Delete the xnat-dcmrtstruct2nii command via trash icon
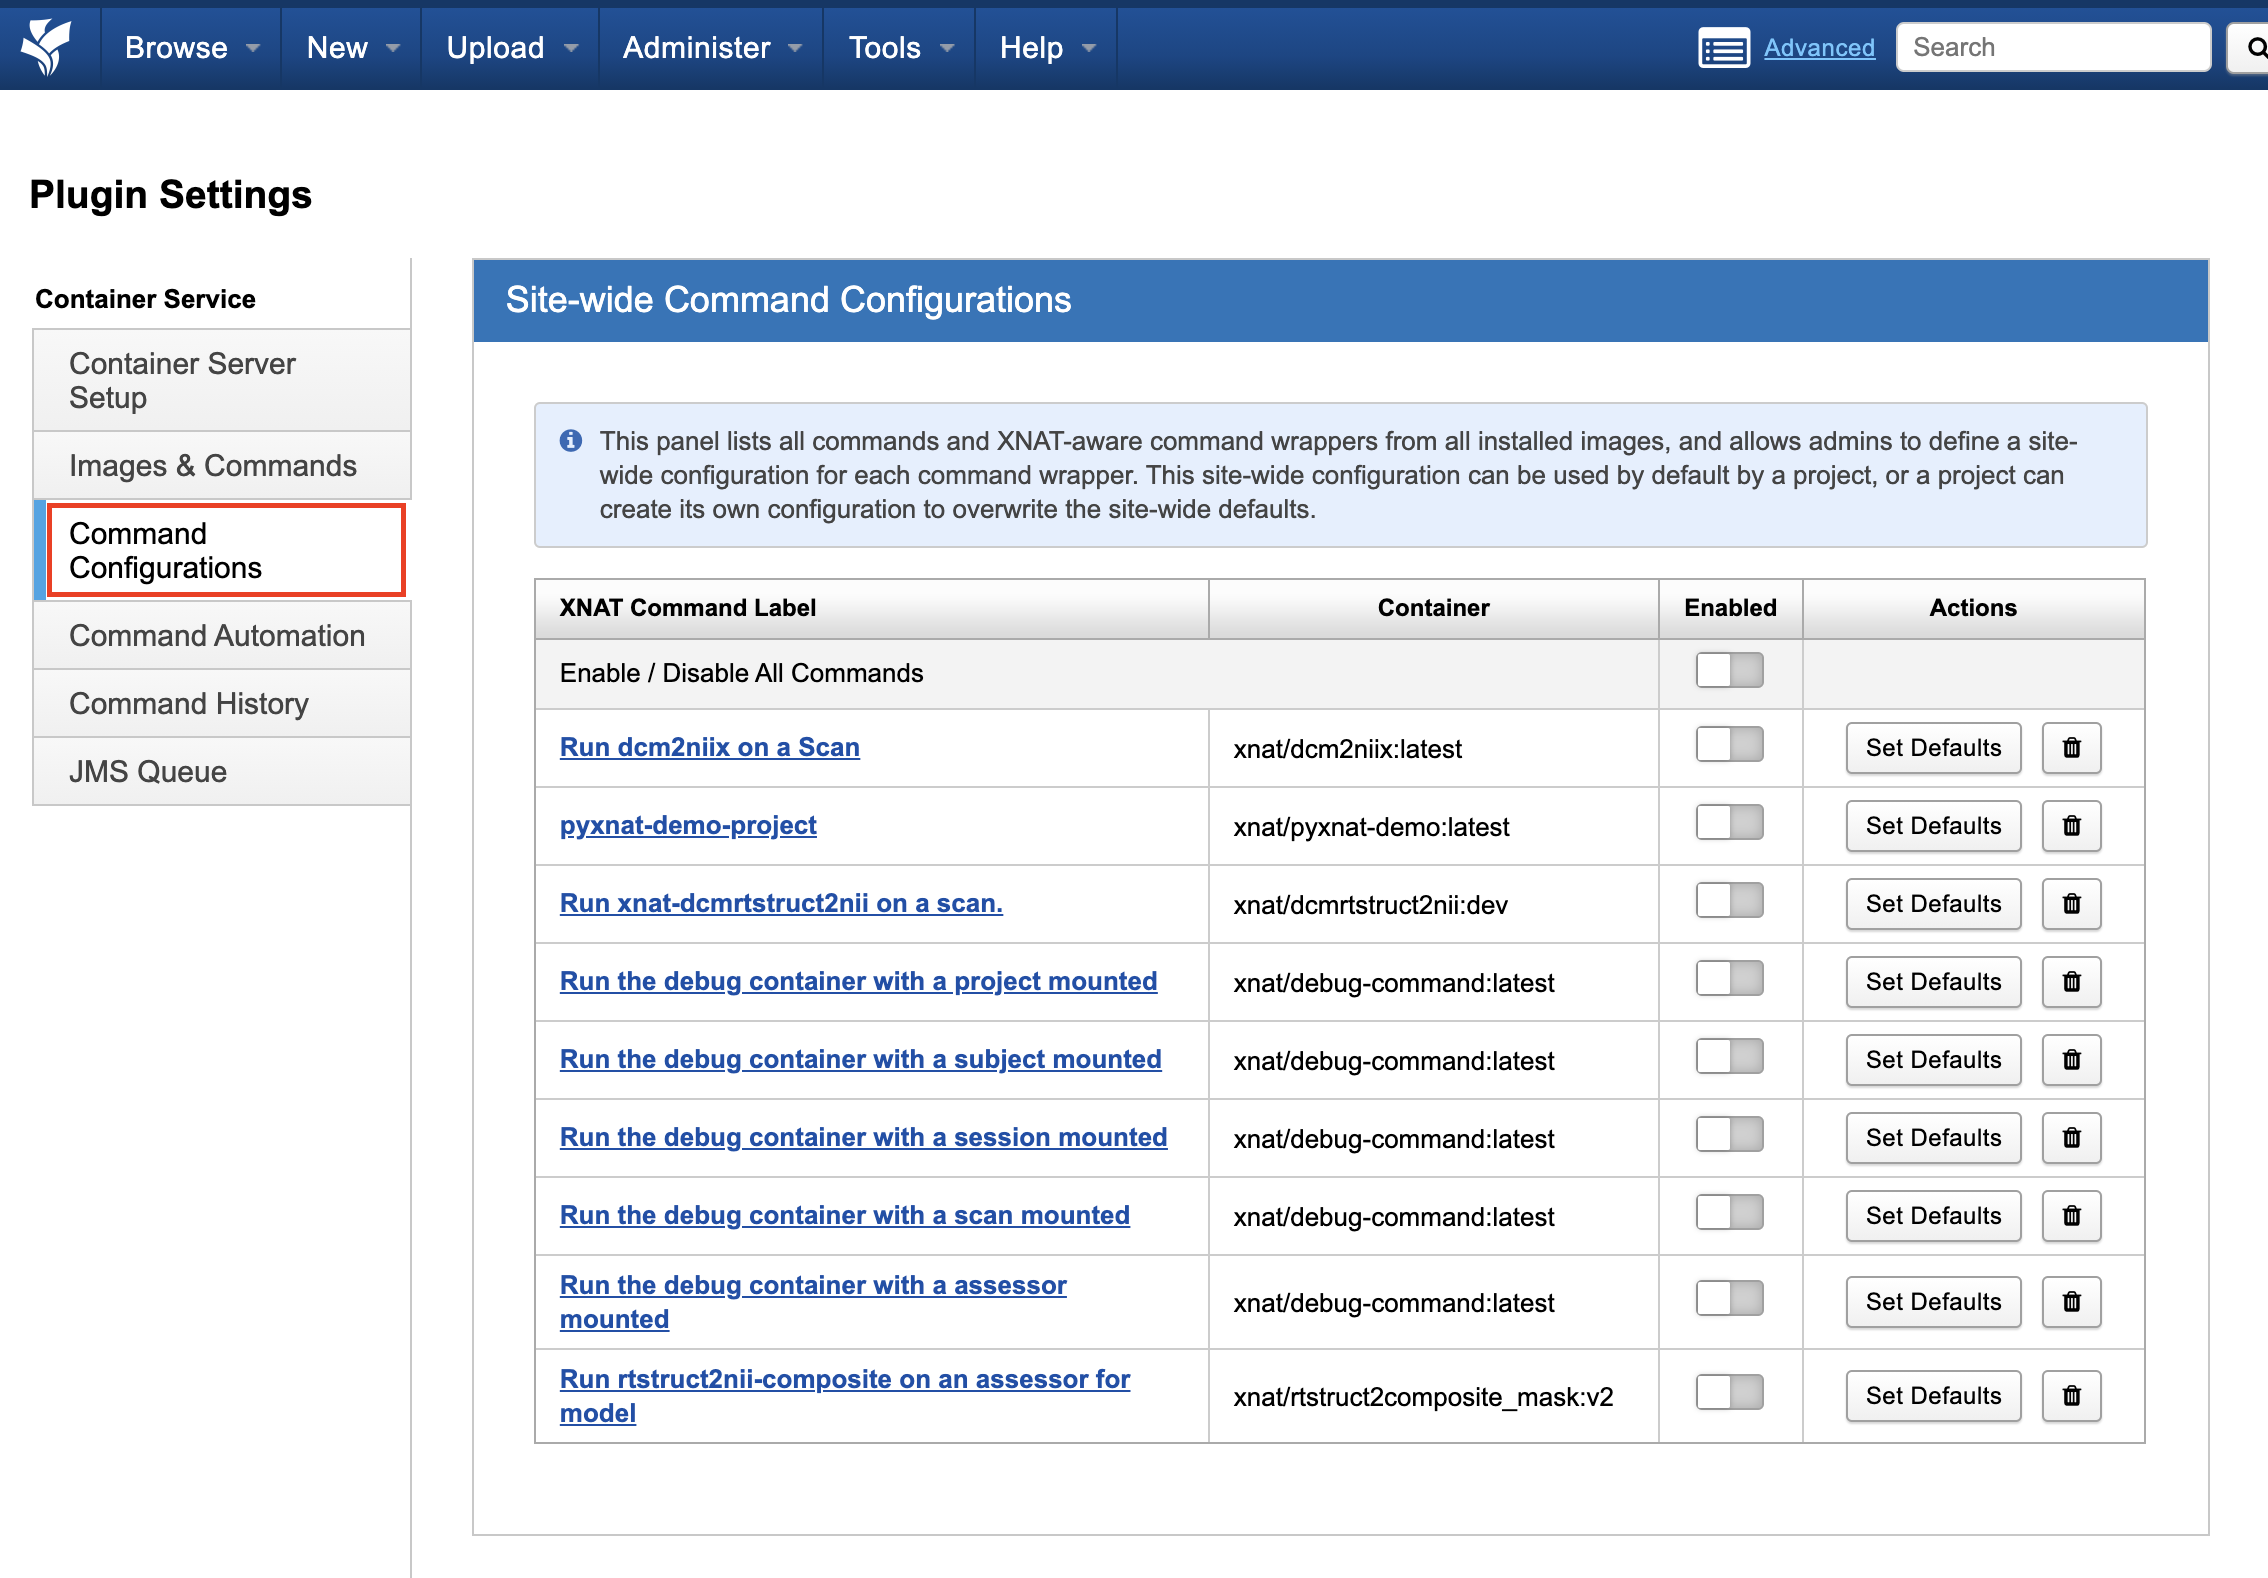This screenshot has width=2268, height=1578. tap(2071, 904)
